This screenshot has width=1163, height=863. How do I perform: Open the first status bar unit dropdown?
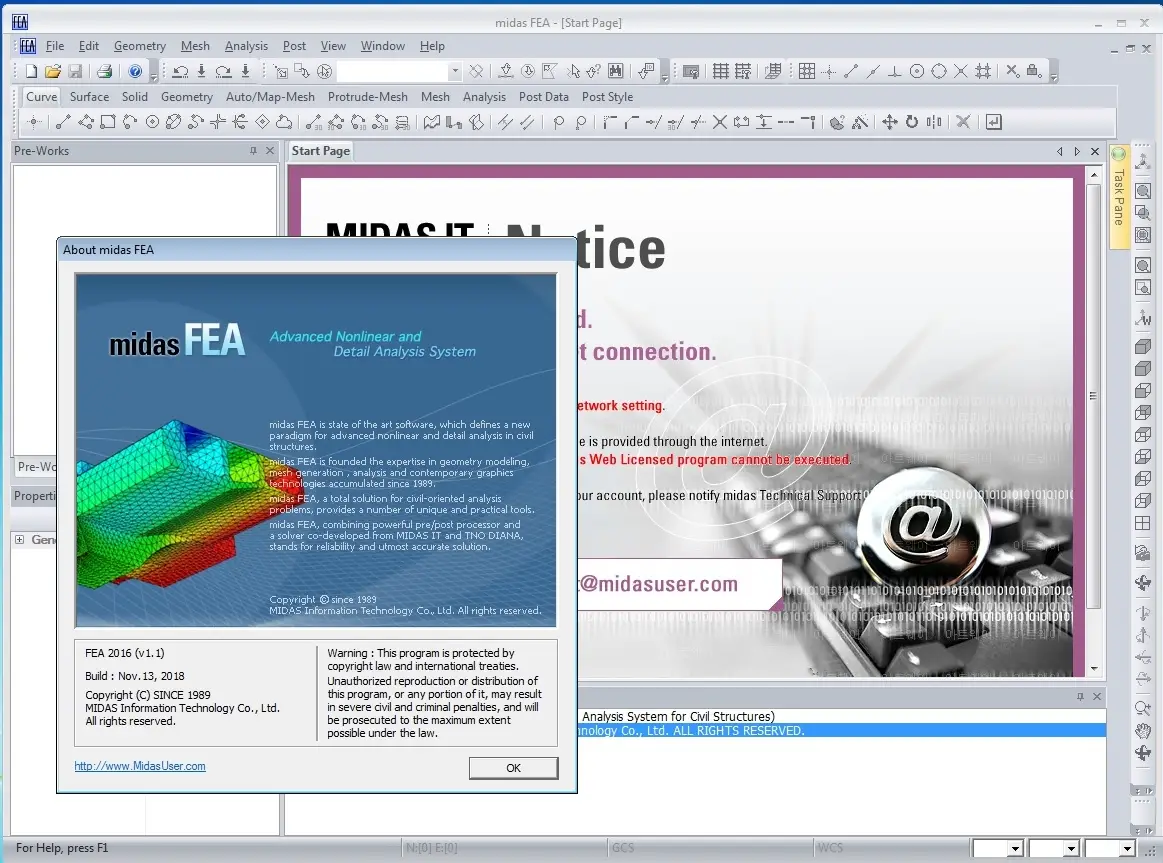1015,848
